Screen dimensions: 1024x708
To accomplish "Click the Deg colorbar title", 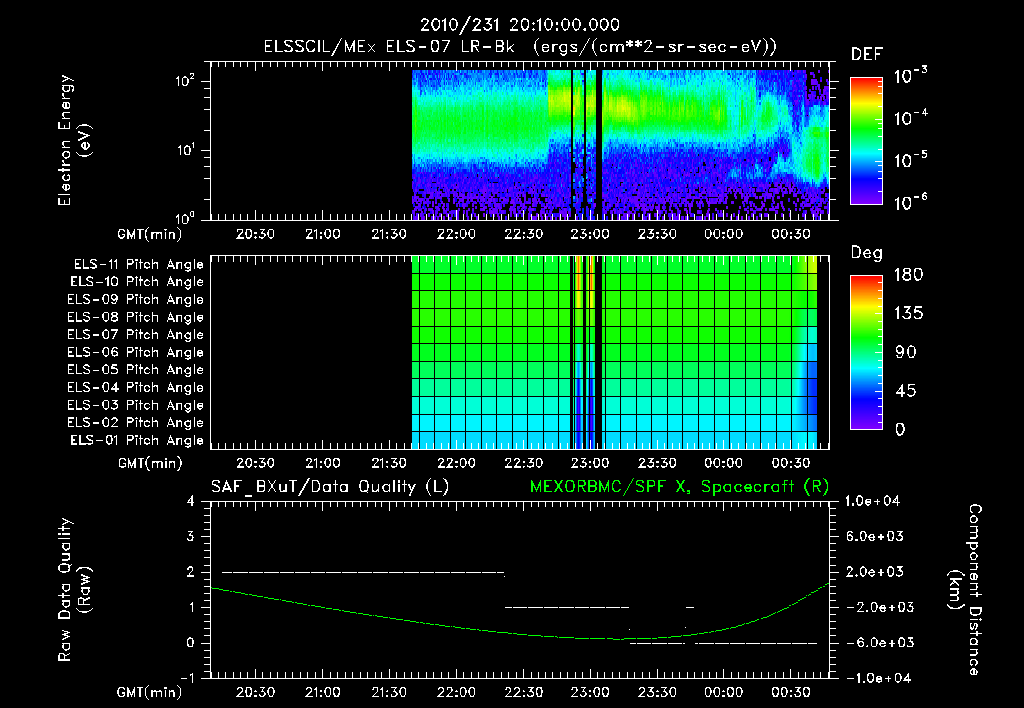I will (x=867, y=253).
